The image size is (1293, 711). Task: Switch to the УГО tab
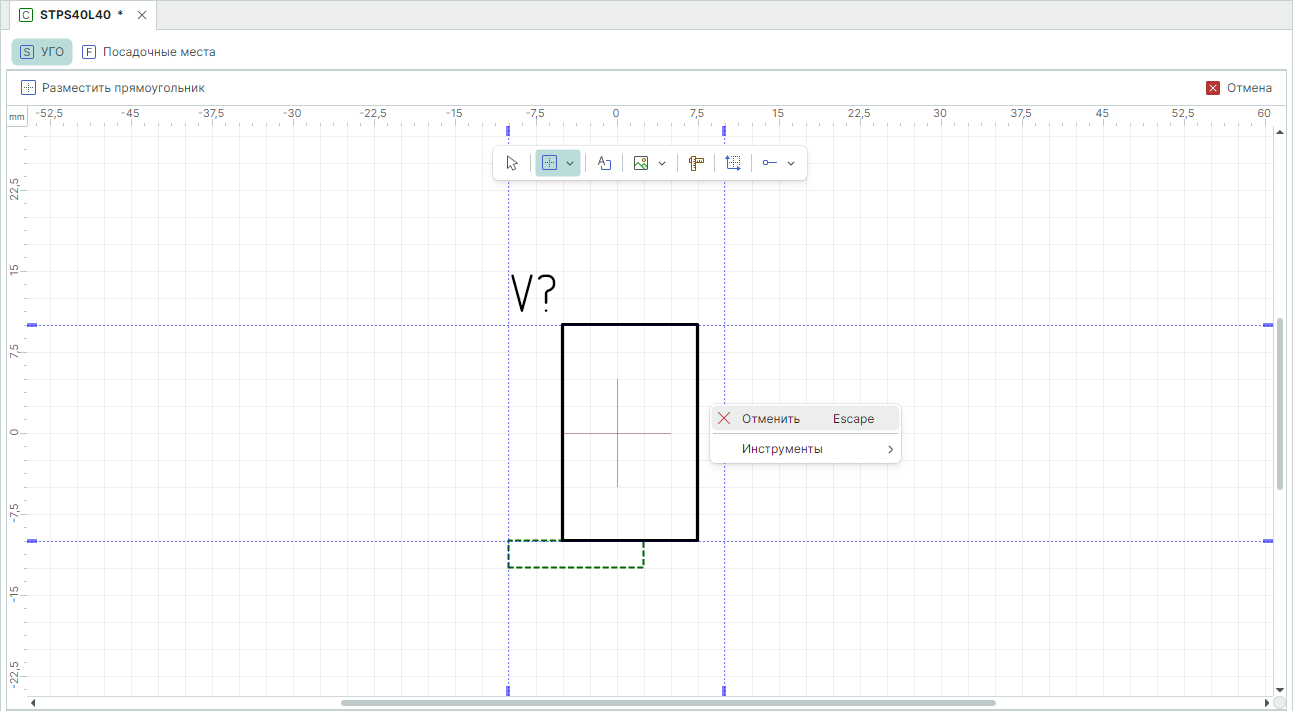(42, 52)
